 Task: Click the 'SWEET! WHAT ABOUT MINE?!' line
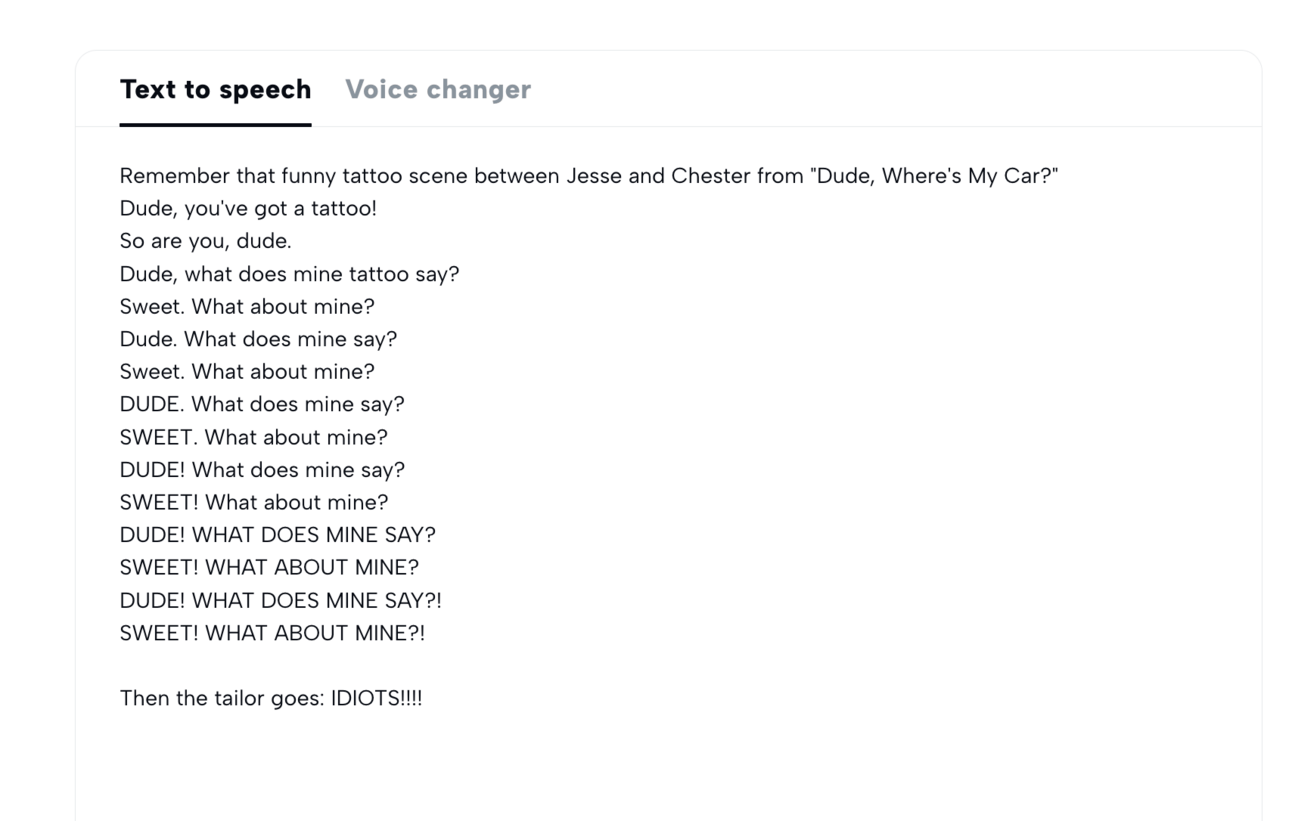coord(272,633)
